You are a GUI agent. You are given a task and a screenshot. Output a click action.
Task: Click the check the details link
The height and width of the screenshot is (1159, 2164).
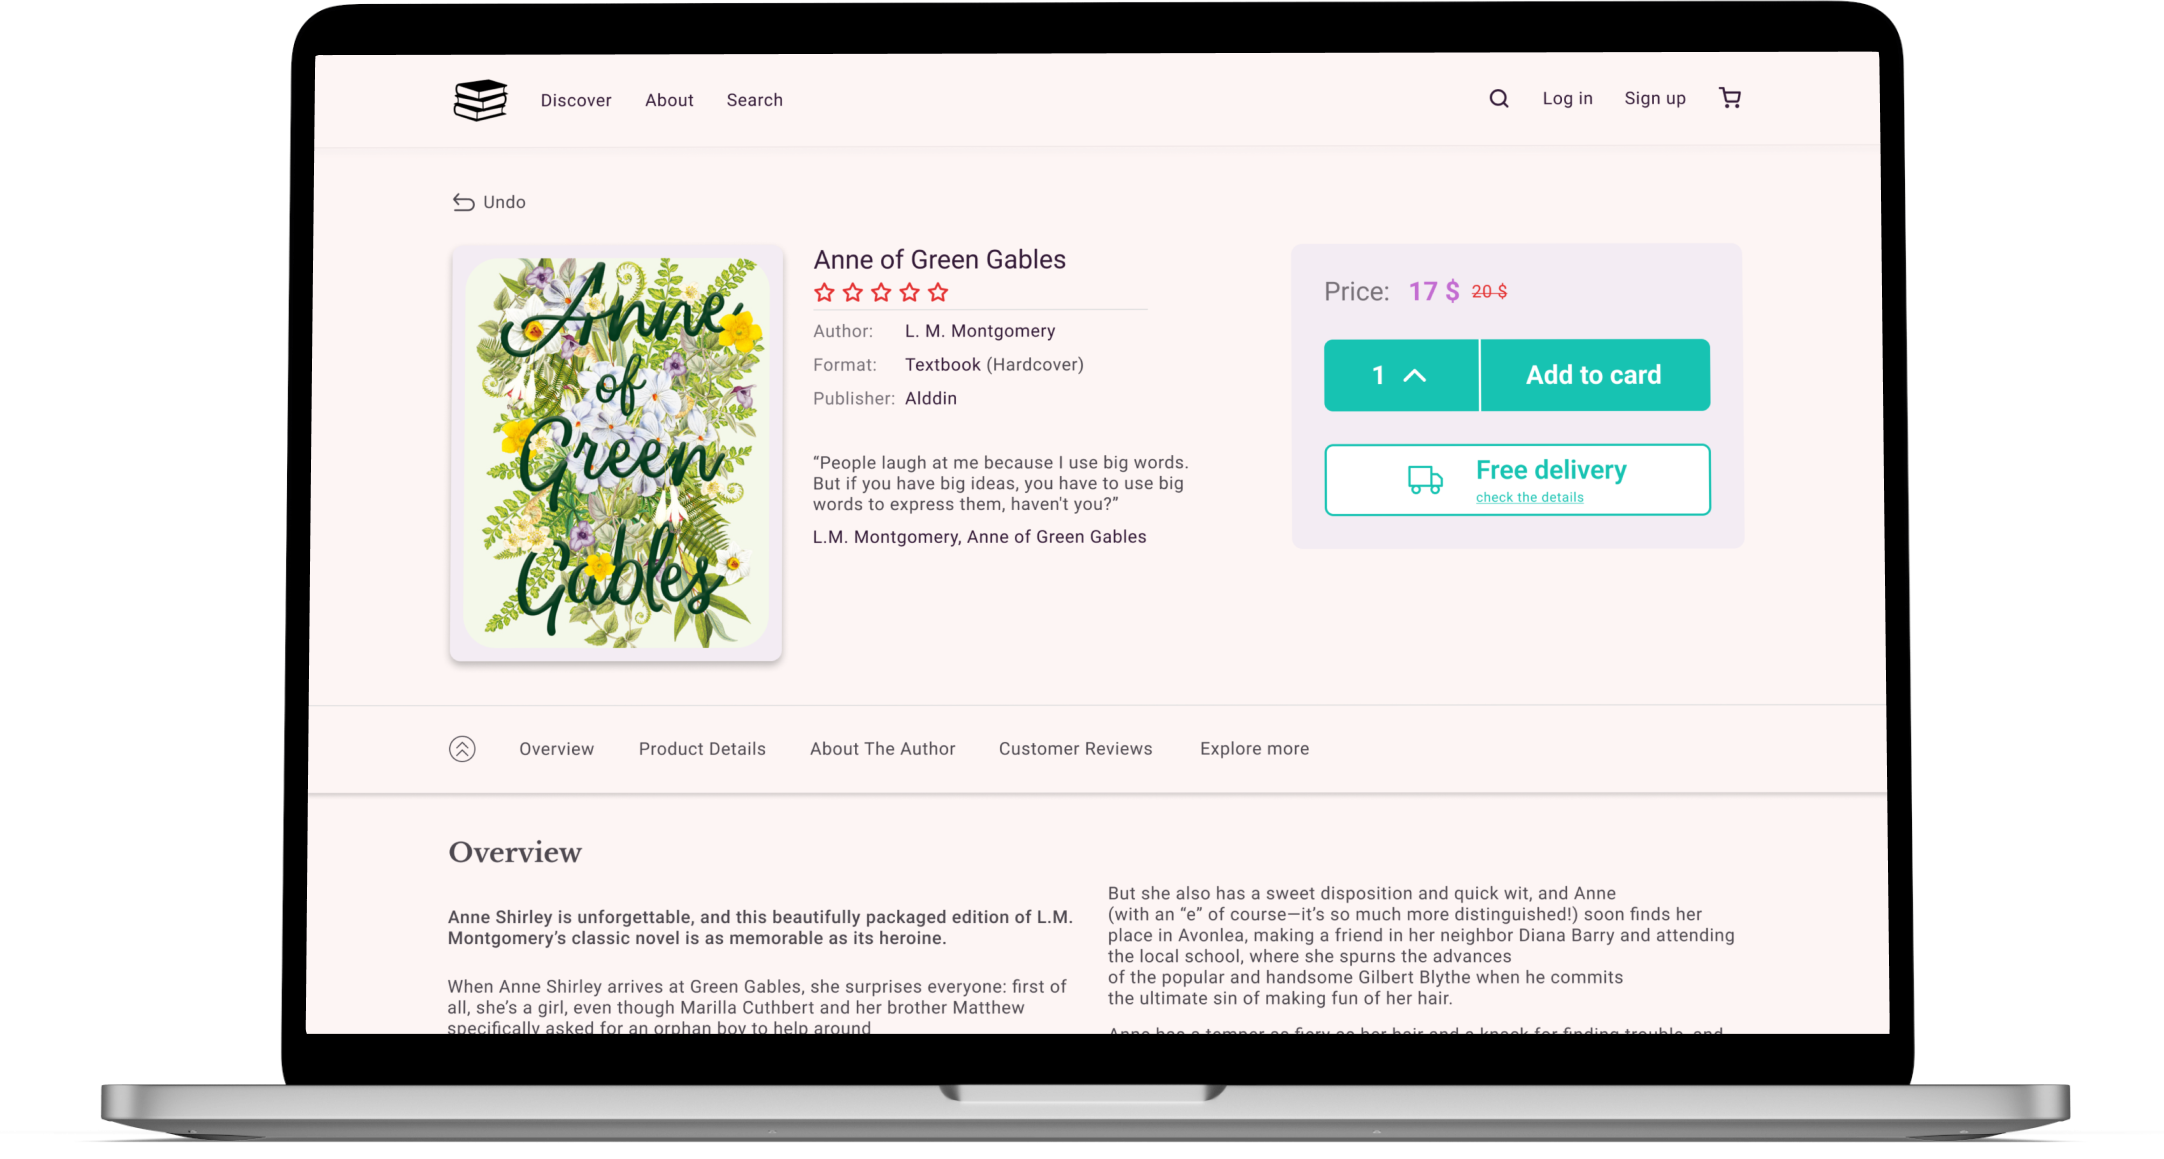point(1530,497)
